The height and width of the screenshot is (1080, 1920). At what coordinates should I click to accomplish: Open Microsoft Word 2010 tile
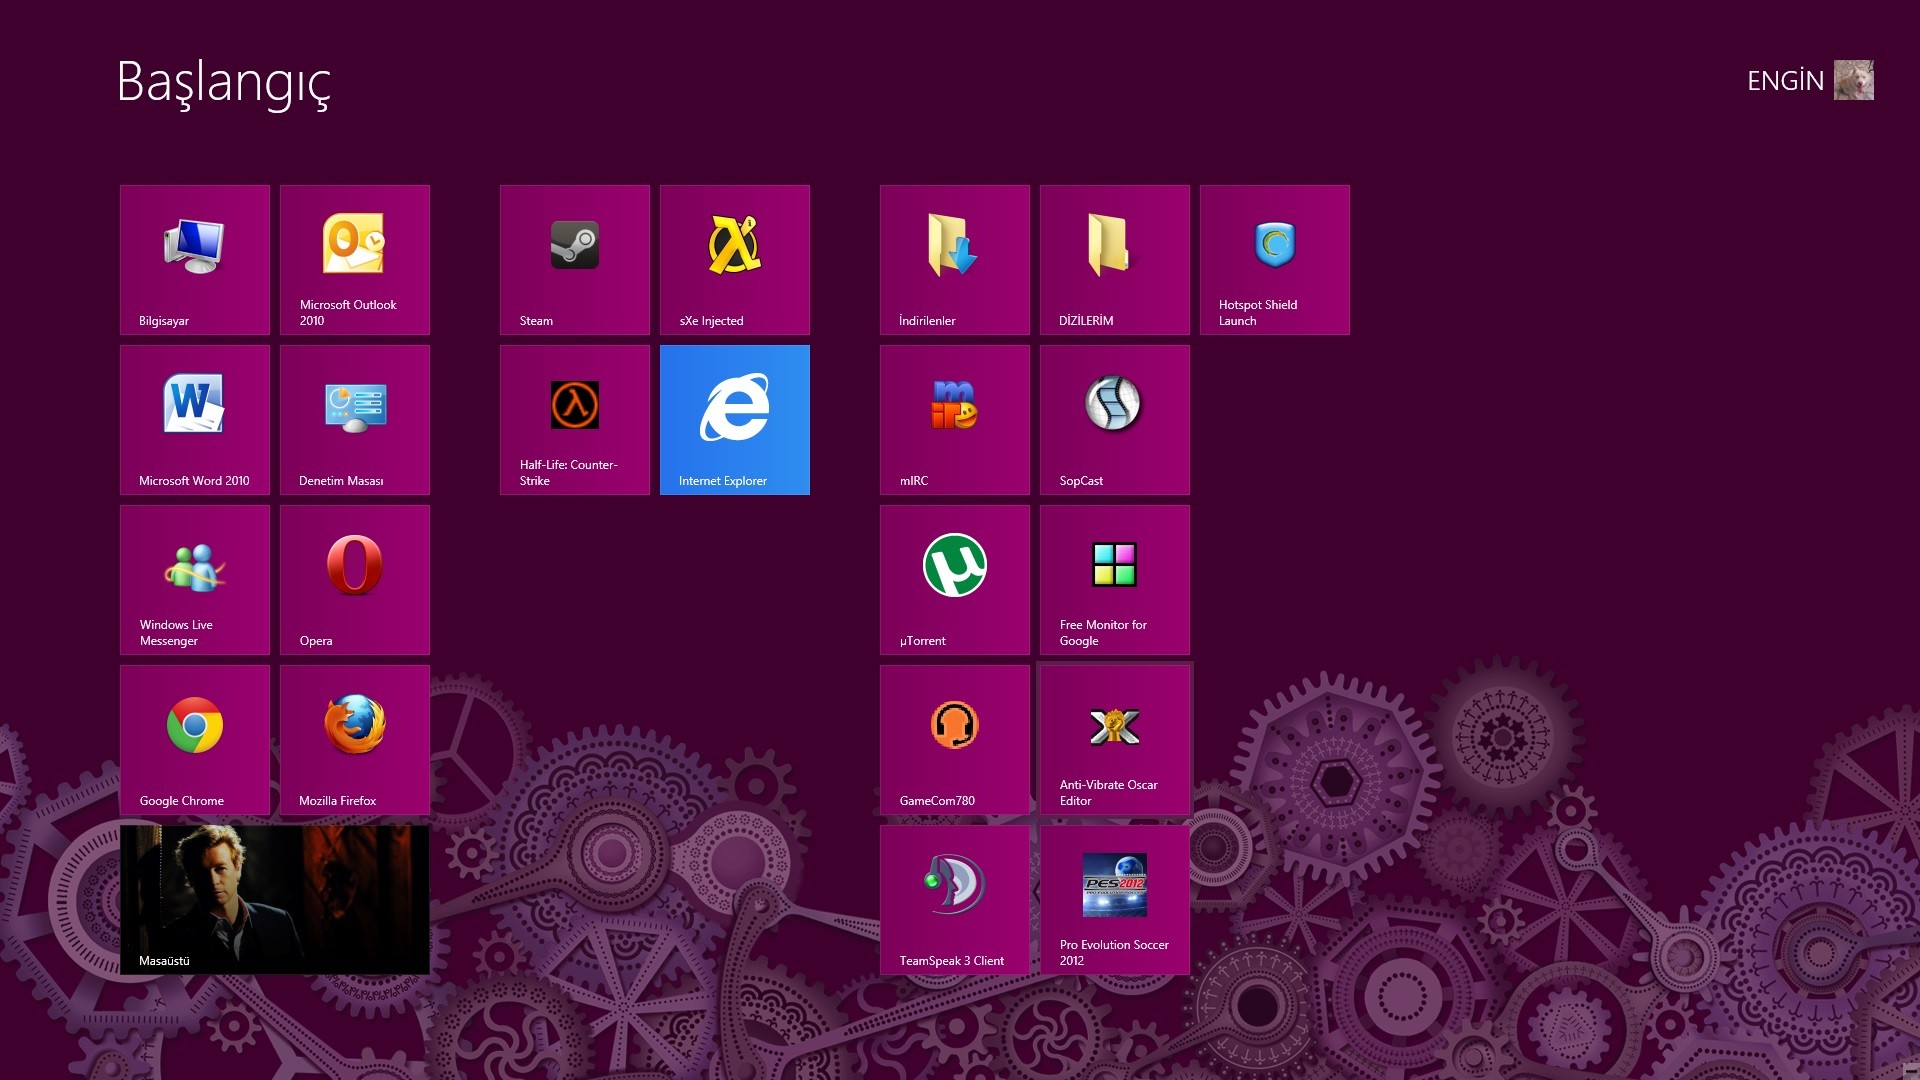[195, 420]
